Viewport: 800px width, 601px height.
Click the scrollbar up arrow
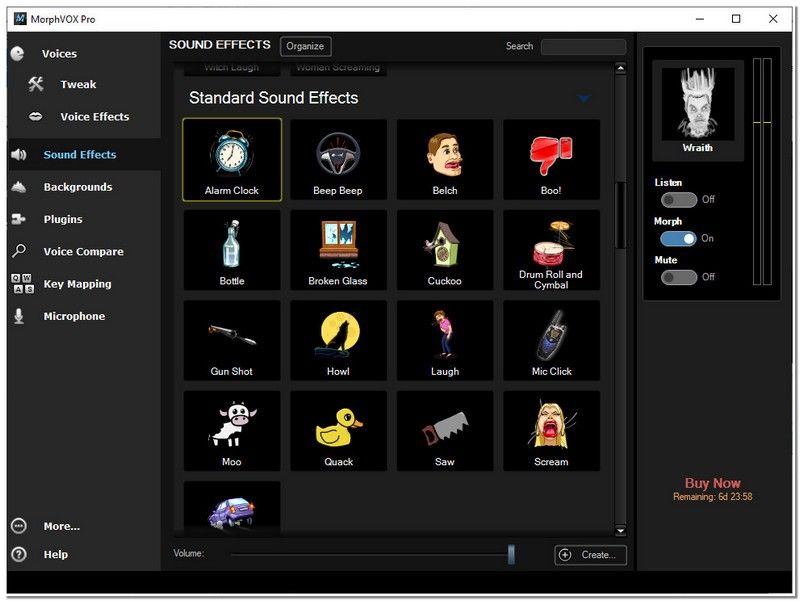point(620,68)
